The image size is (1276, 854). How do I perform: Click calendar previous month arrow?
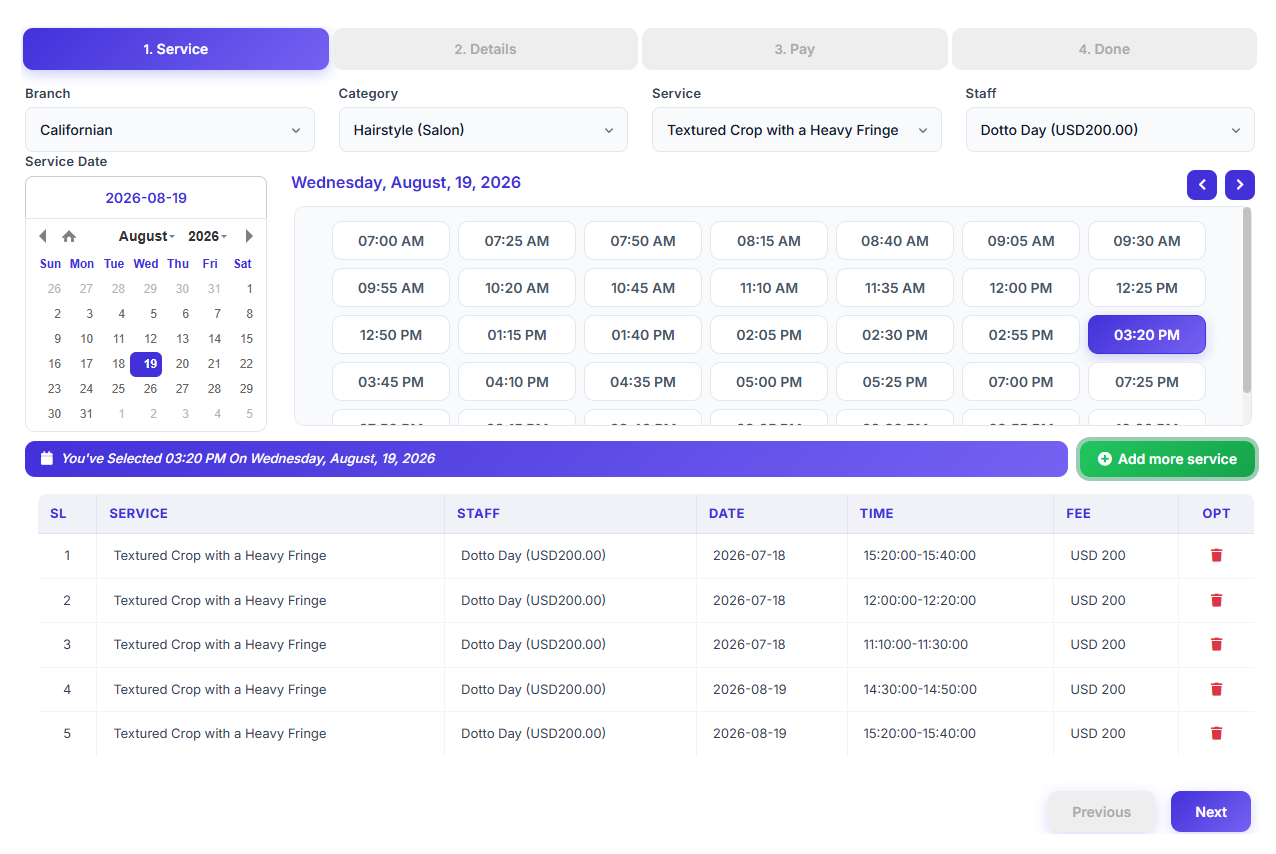click(x=42, y=236)
